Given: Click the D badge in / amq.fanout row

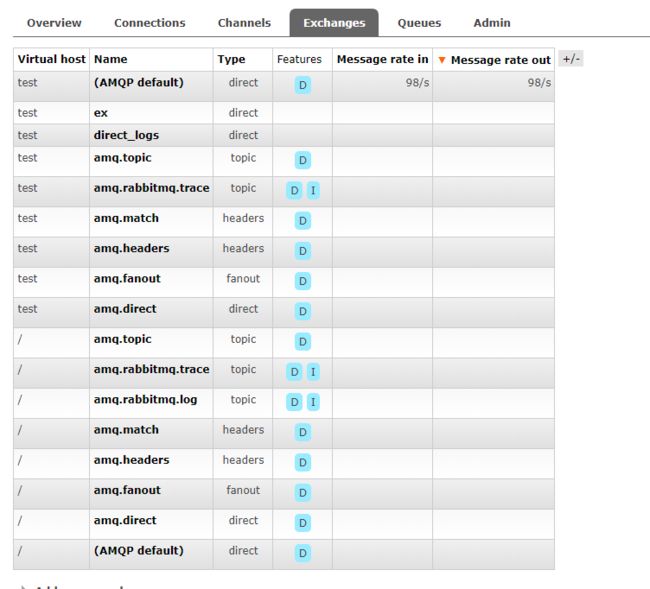Looking at the screenshot, I should [303, 493].
